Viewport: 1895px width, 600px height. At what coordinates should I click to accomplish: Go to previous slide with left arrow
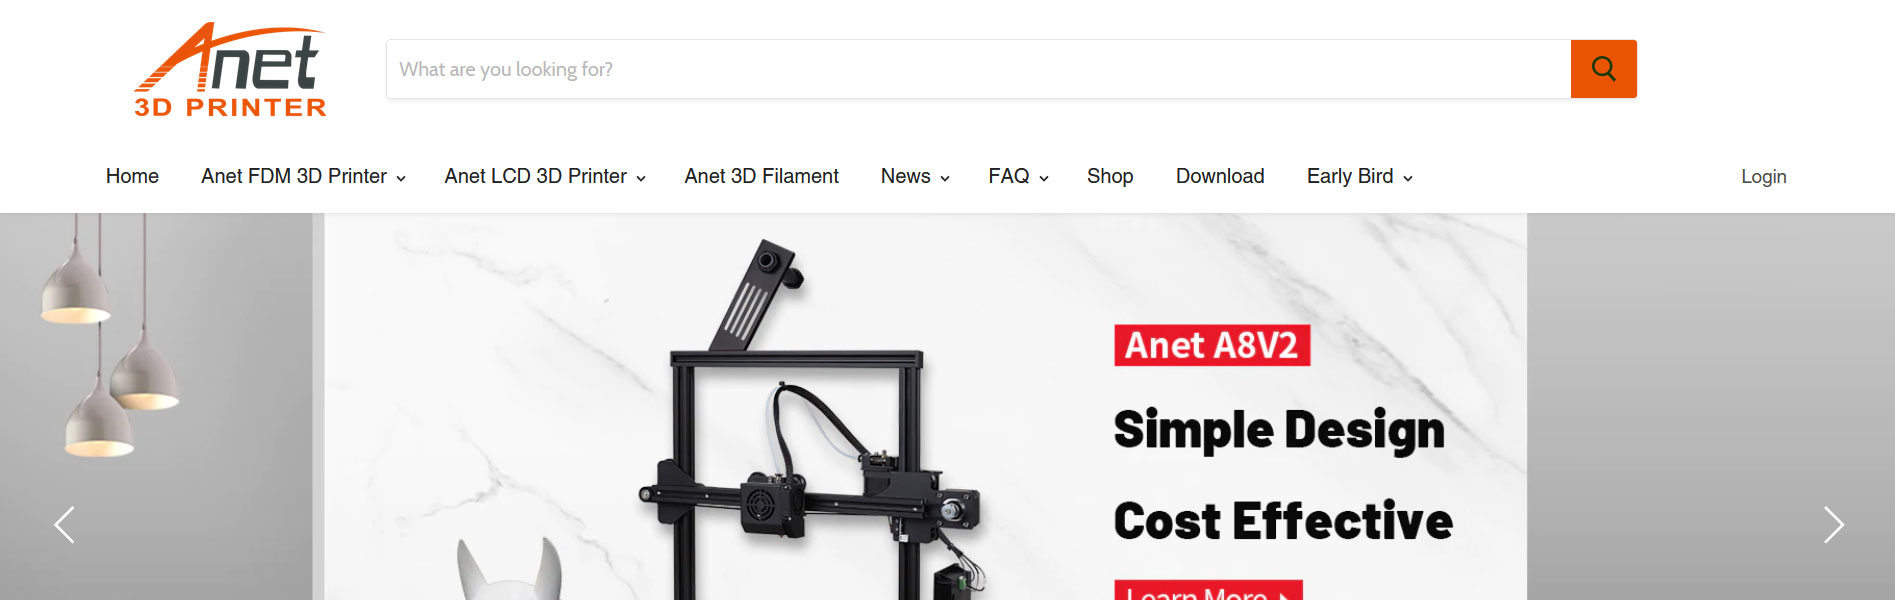pyautogui.click(x=64, y=524)
